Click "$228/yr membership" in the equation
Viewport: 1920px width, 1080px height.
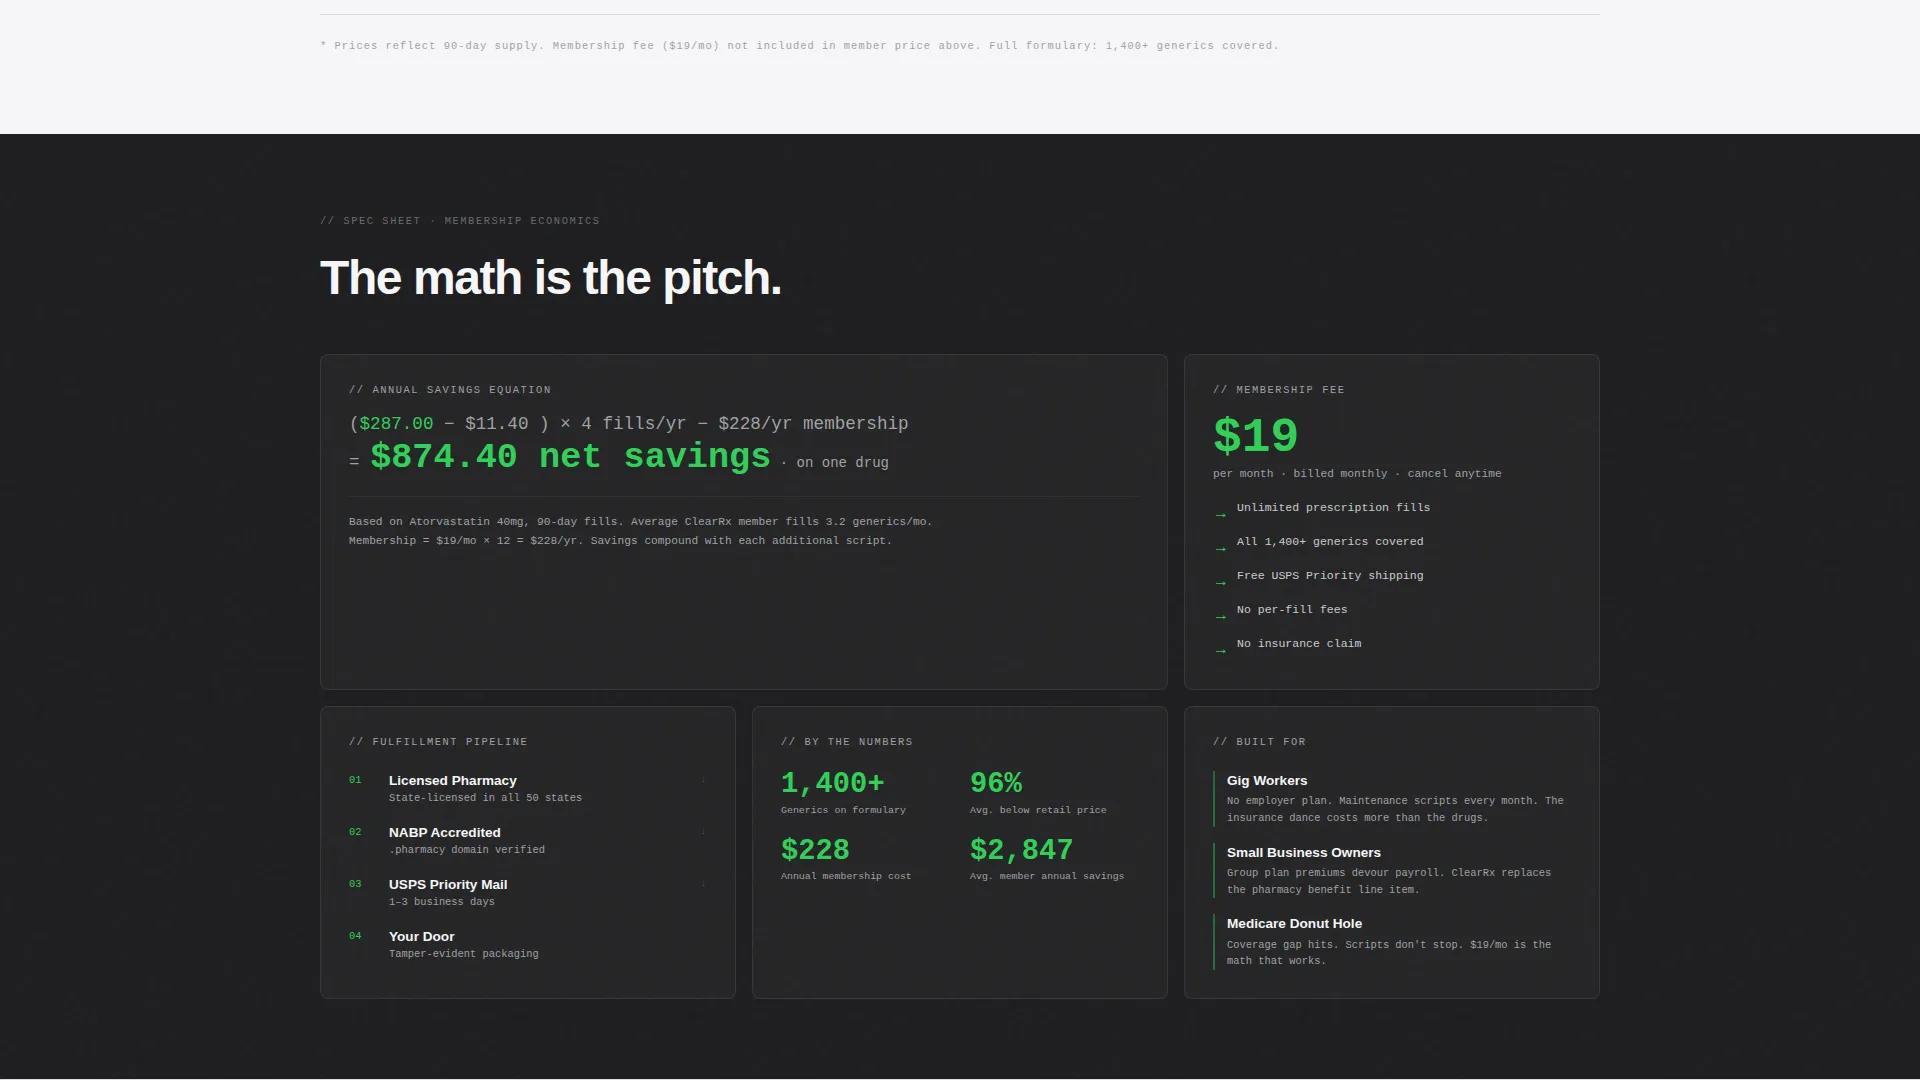813,424
